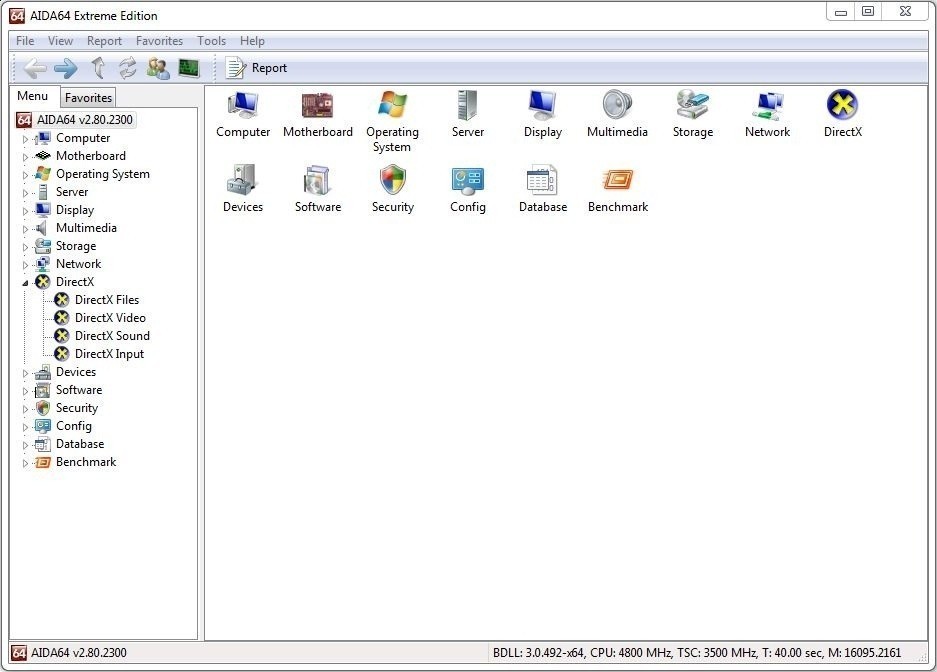Select DirectX Files in the tree
This screenshot has width=937, height=672.
click(106, 300)
